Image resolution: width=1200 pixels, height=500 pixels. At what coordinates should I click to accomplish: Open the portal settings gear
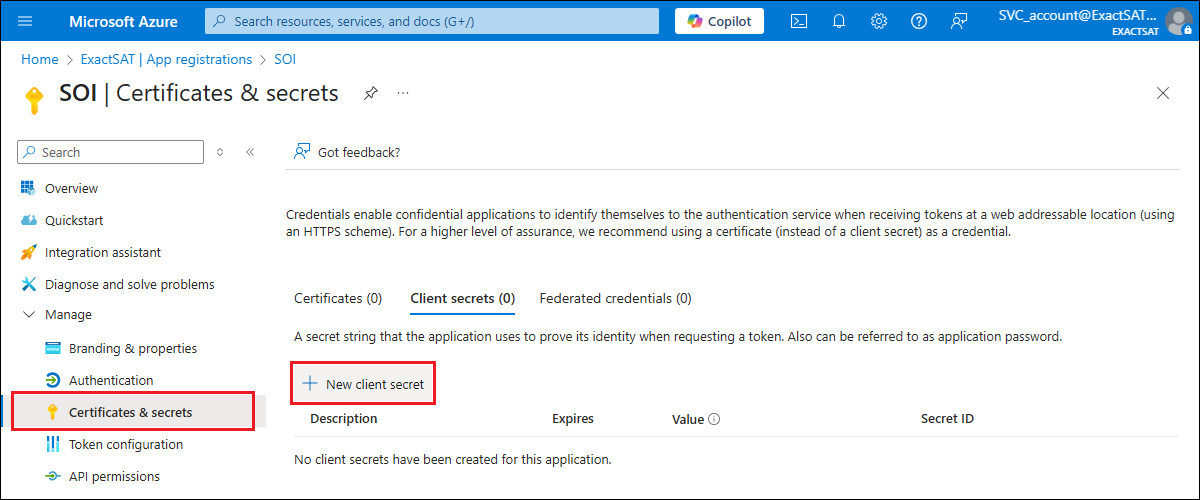[x=879, y=21]
